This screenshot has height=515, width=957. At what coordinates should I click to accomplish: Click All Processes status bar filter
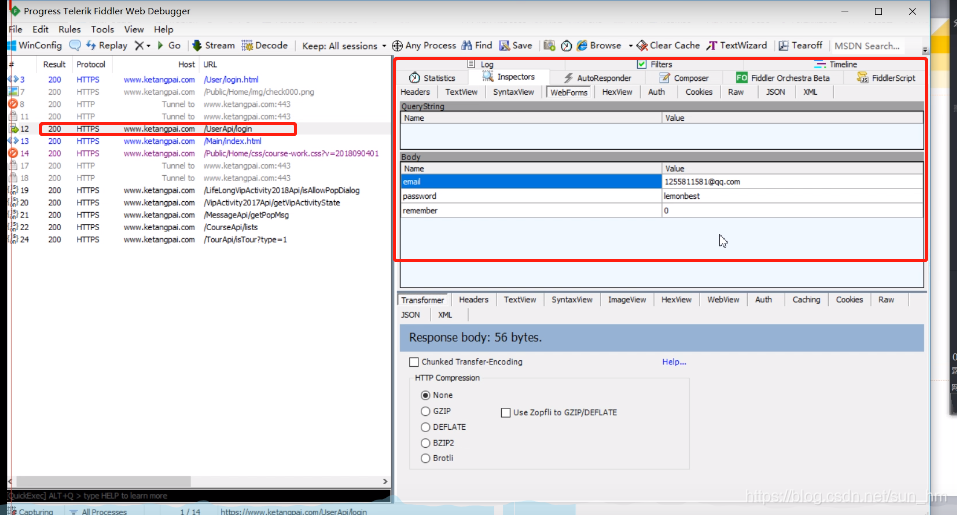[x=98, y=511]
